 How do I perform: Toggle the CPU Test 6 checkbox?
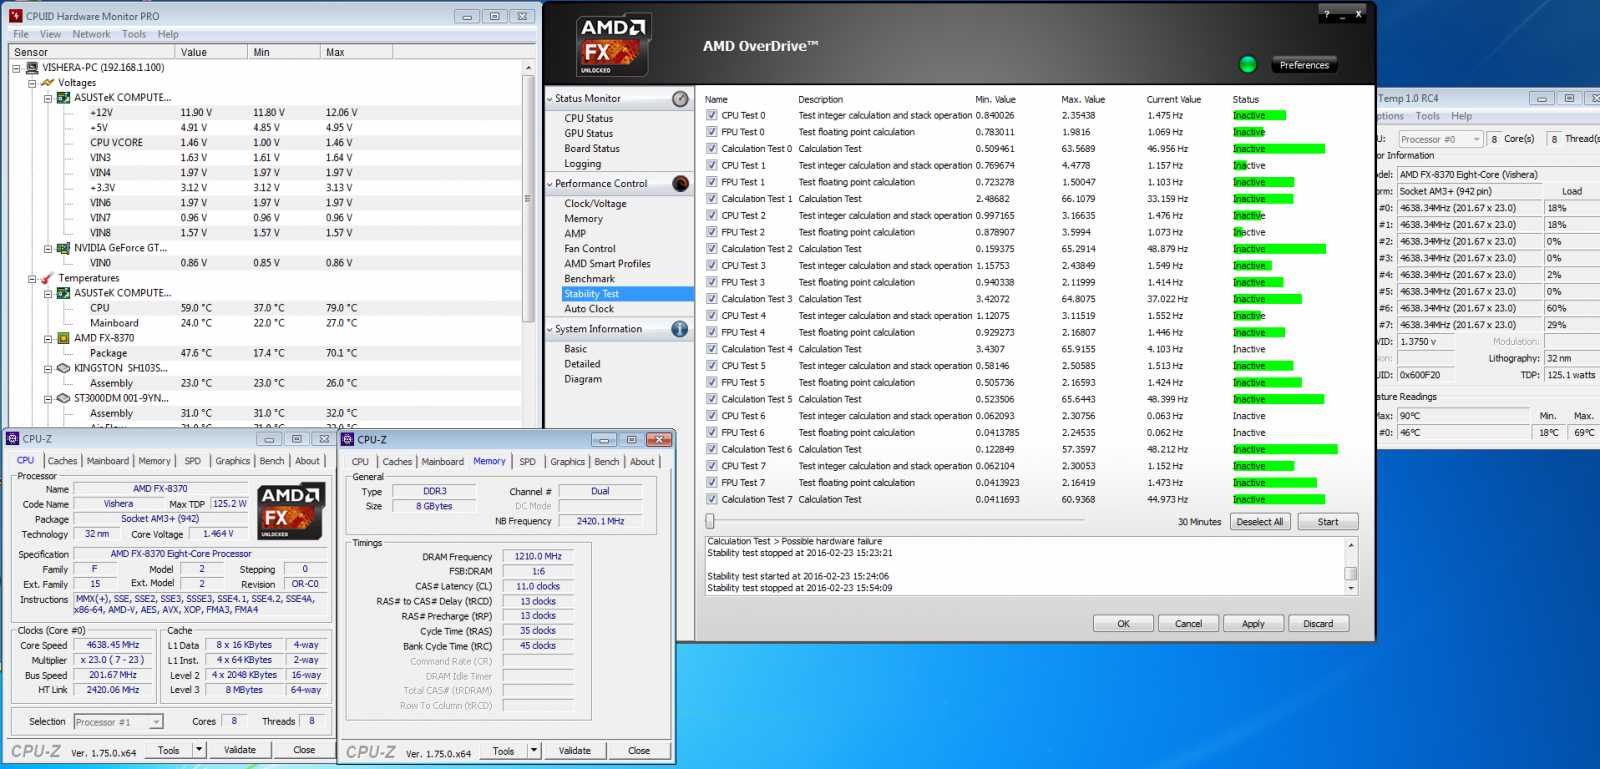click(712, 416)
